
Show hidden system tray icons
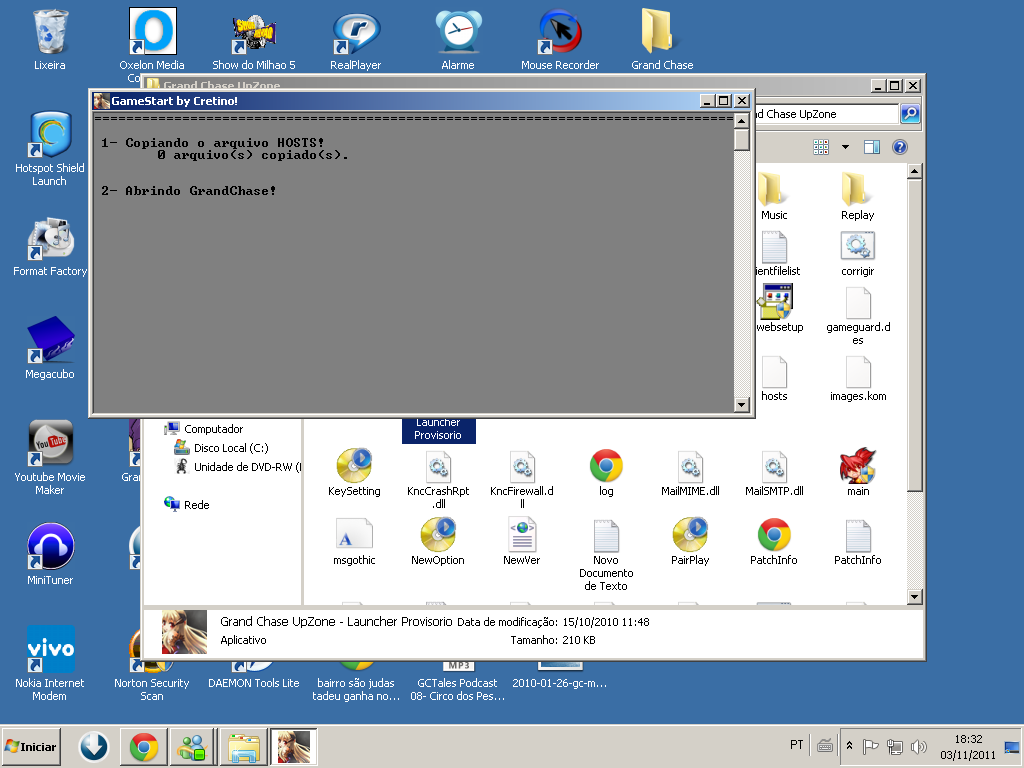[x=850, y=746]
